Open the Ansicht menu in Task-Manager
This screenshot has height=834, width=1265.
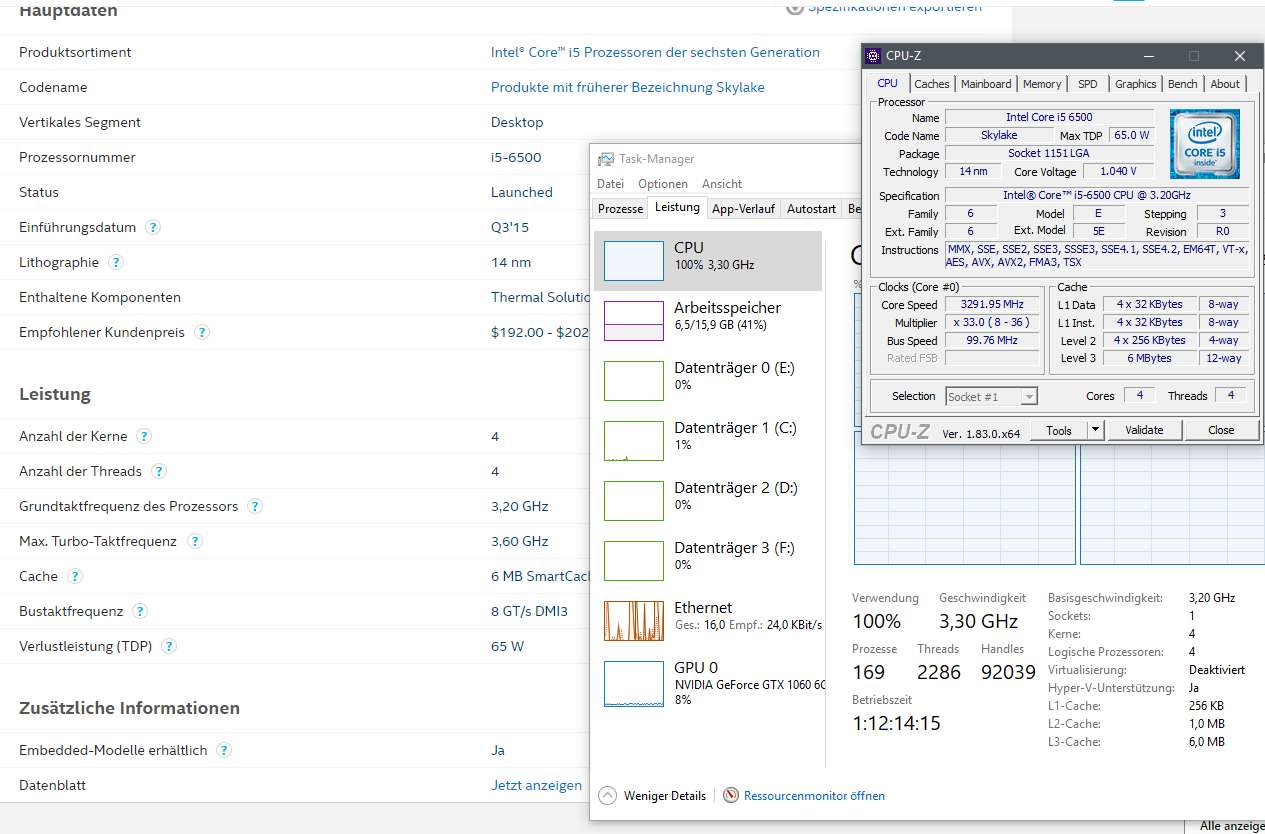(722, 184)
